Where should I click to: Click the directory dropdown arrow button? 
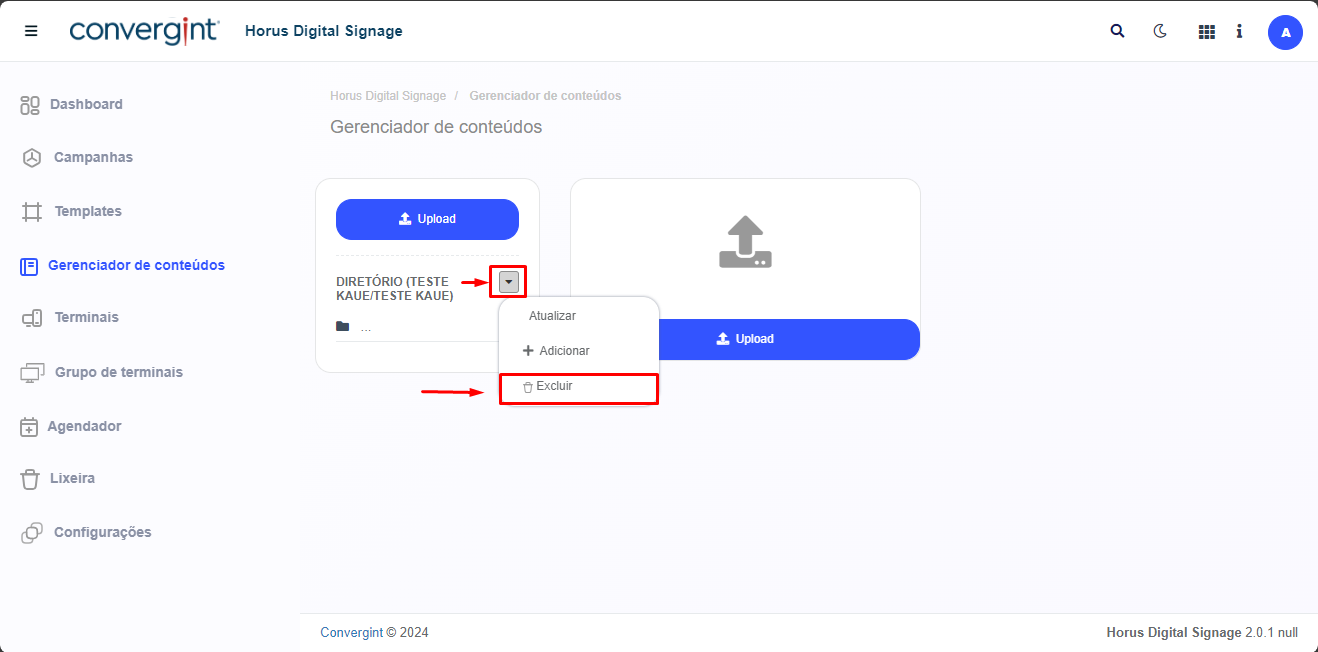tap(508, 282)
